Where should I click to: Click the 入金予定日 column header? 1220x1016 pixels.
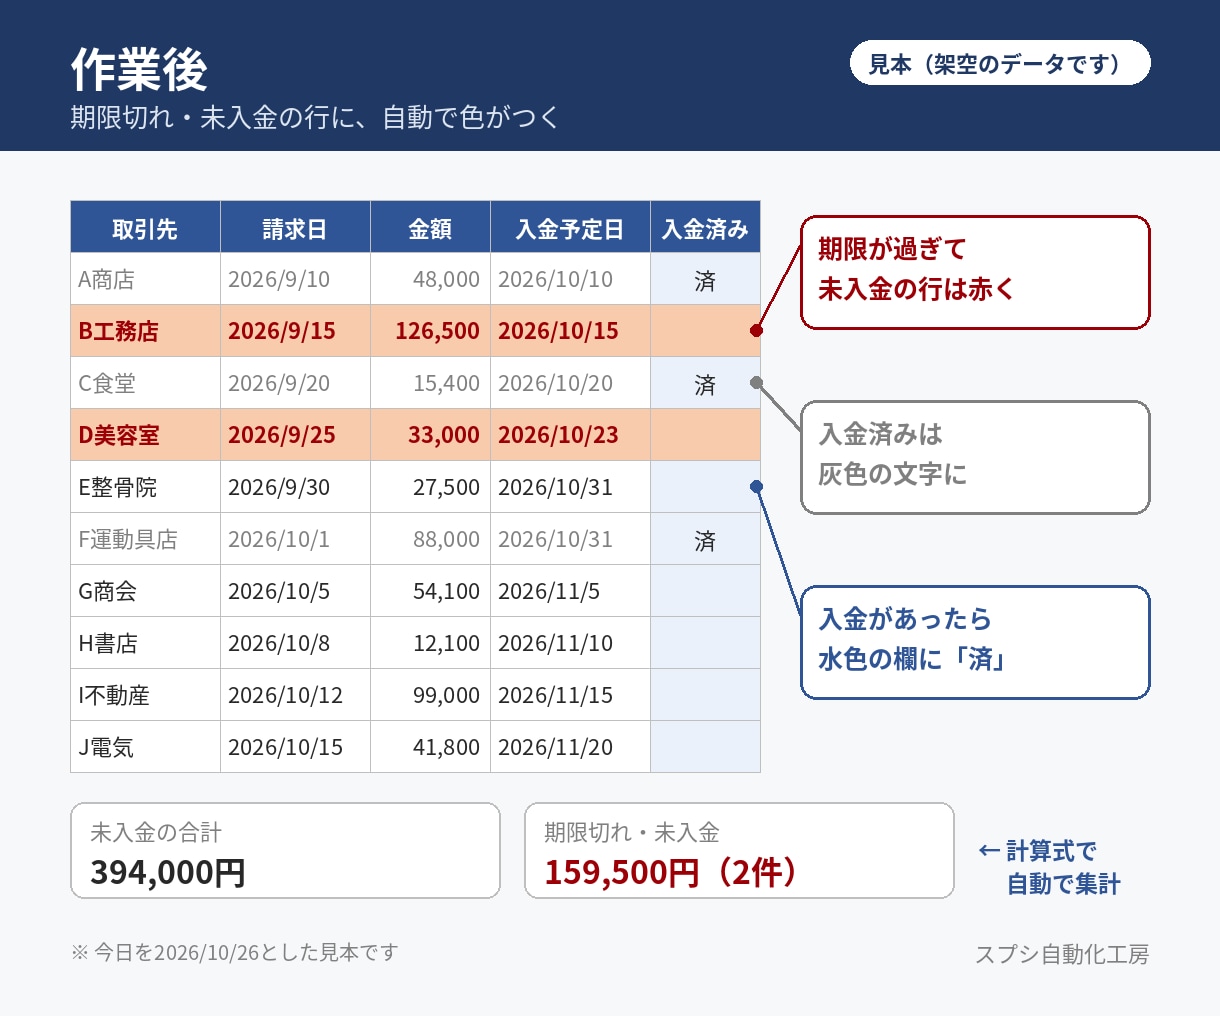[570, 227]
